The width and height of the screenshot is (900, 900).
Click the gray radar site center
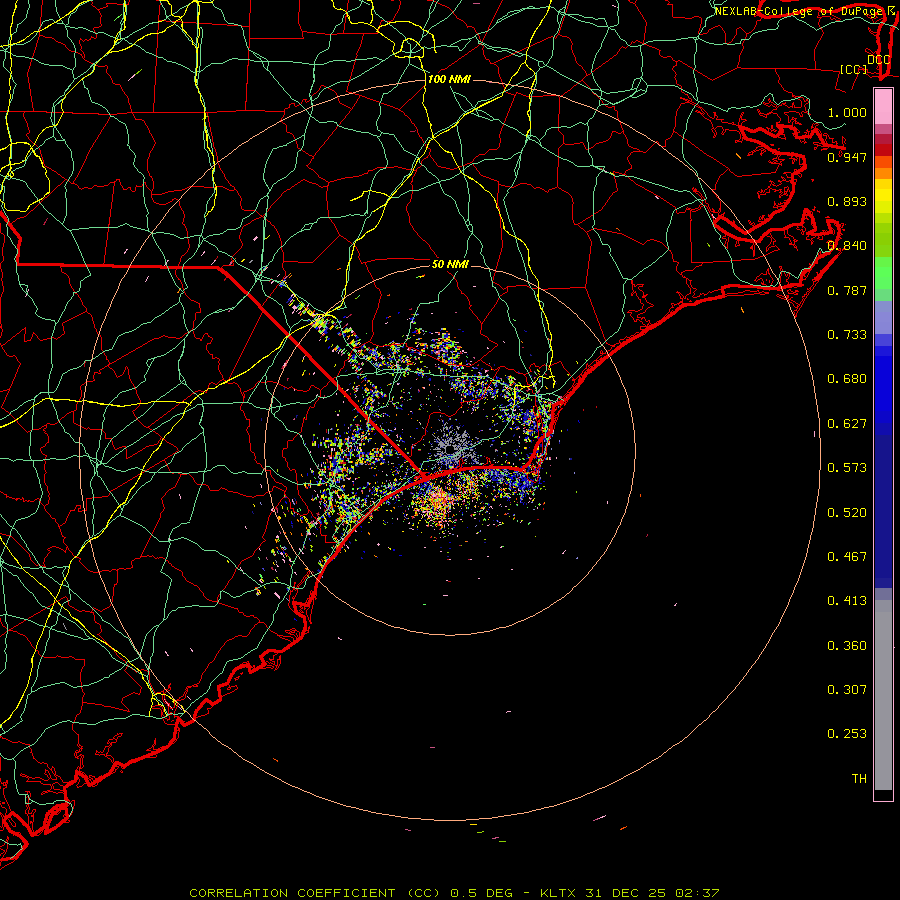pos(451,449)
